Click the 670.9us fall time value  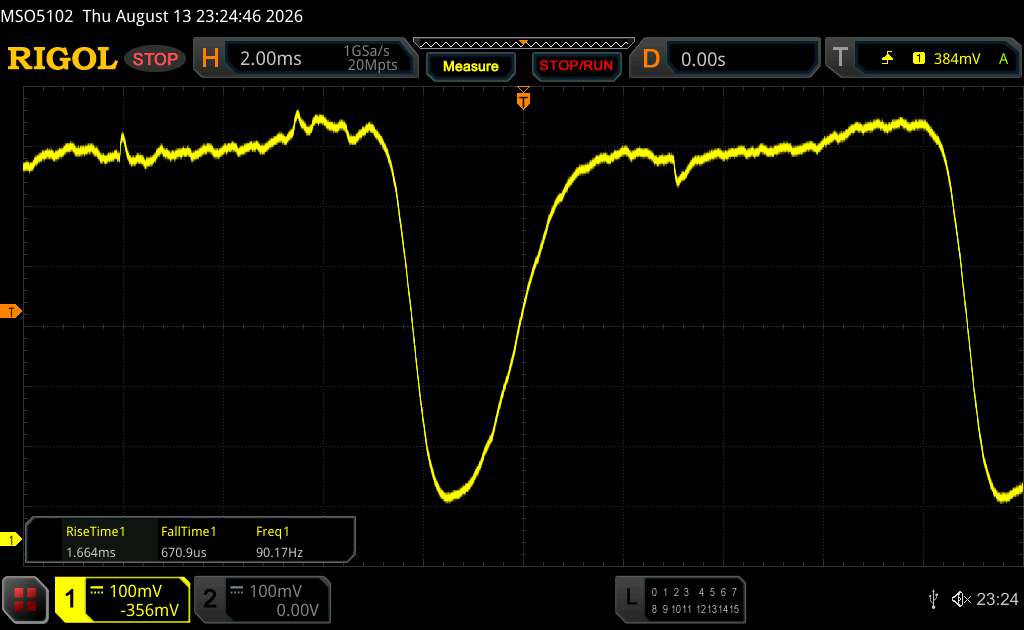(184, 552)
